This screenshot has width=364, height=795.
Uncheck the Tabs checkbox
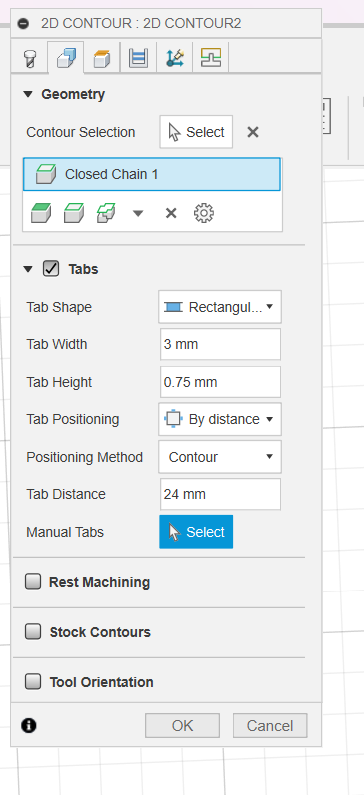[51, 269]
